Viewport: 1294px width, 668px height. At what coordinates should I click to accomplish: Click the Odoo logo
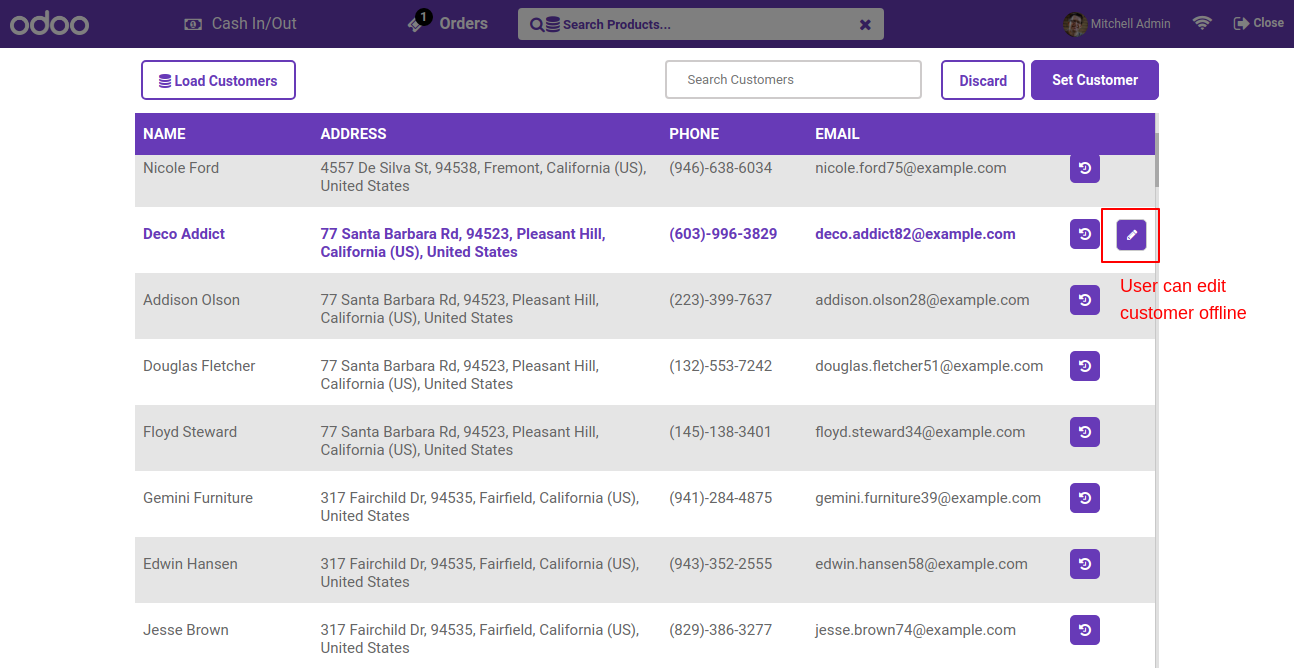click(50, 23)
